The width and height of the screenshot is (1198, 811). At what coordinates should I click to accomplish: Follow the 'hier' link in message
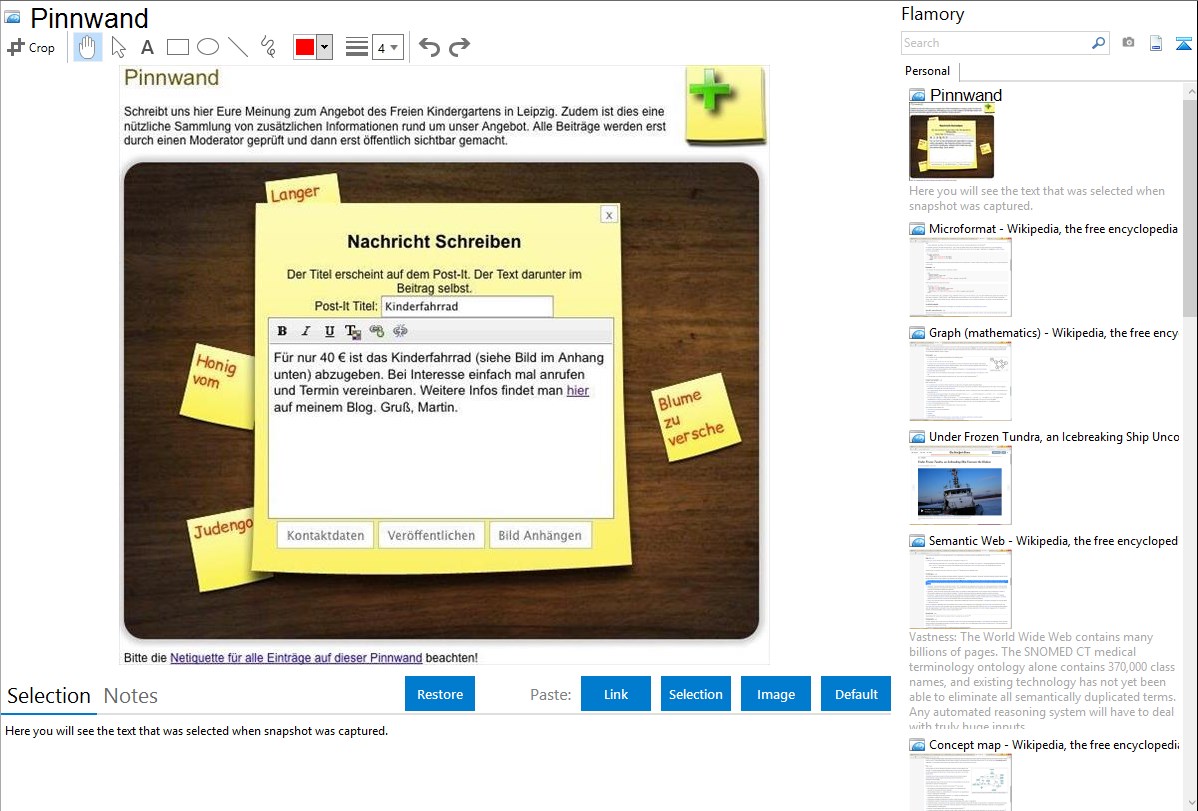[578, 391]
